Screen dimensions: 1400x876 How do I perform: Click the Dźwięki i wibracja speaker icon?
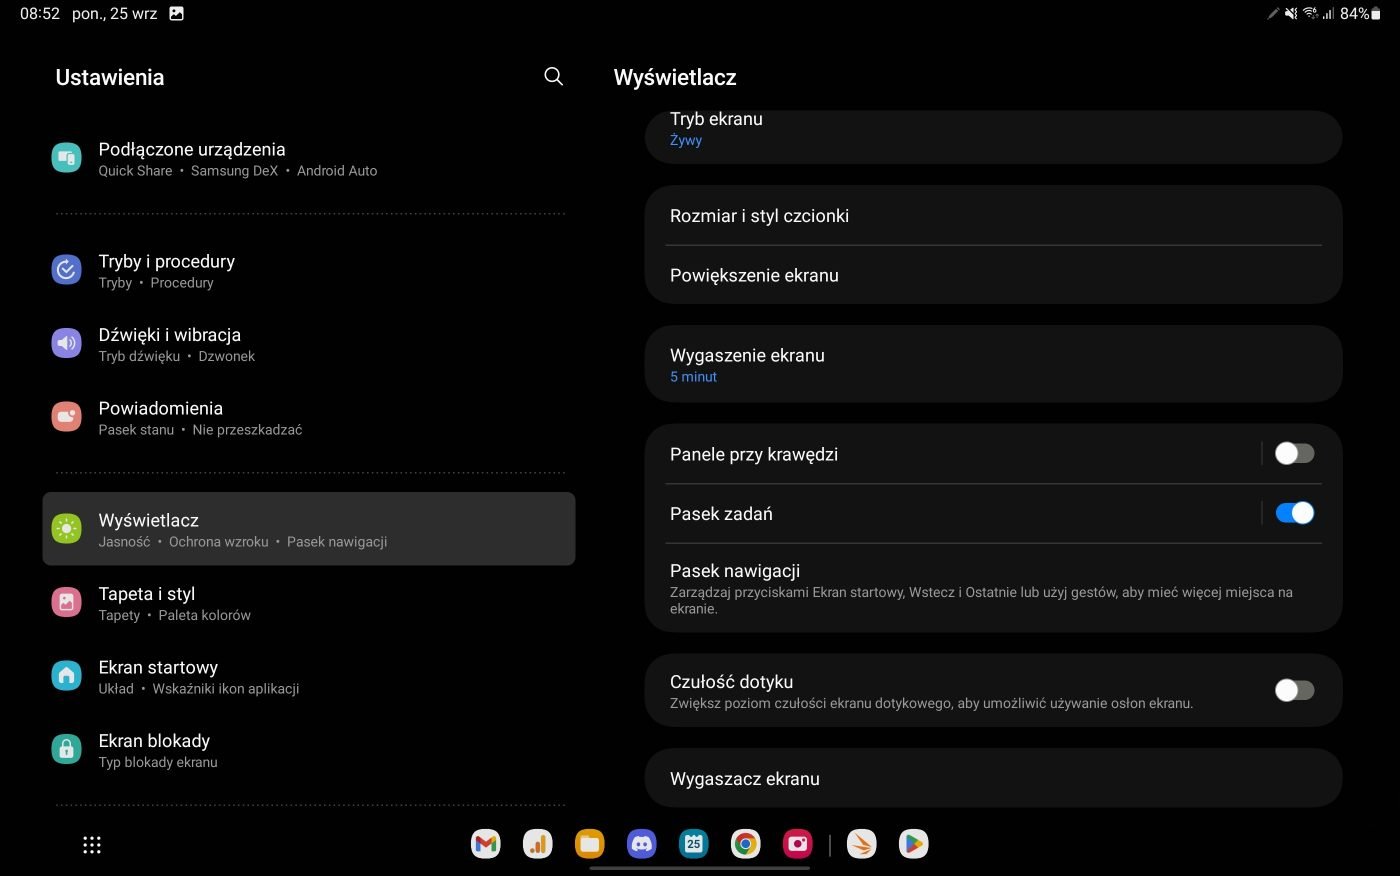tap(67, 343)
